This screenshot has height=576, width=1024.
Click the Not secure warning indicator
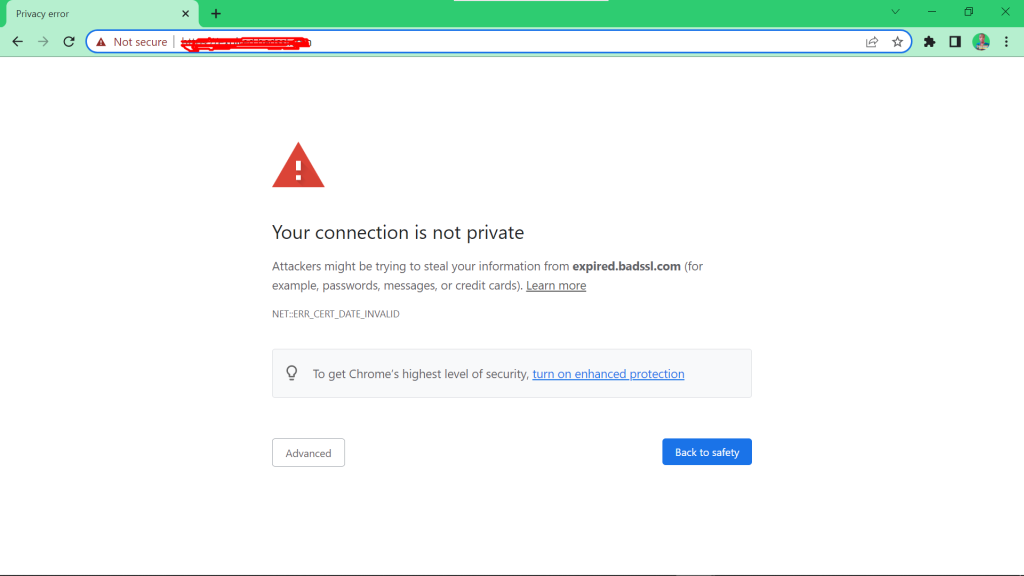coord(132,42)
